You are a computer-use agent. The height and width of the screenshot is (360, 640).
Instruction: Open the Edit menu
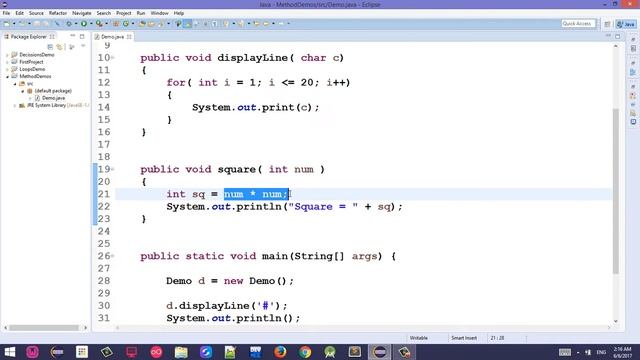click(19, 13)
